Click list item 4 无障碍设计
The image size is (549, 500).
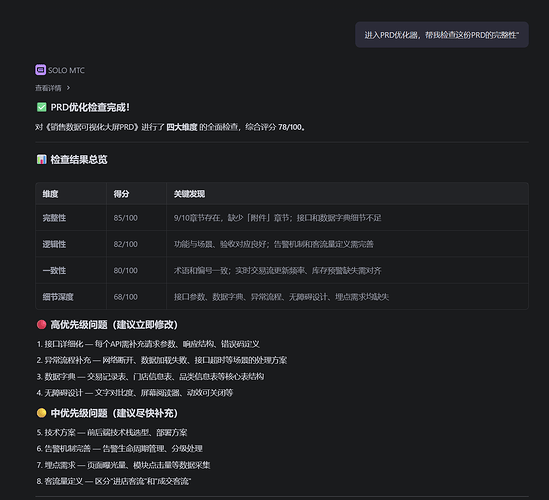point(135,393)
